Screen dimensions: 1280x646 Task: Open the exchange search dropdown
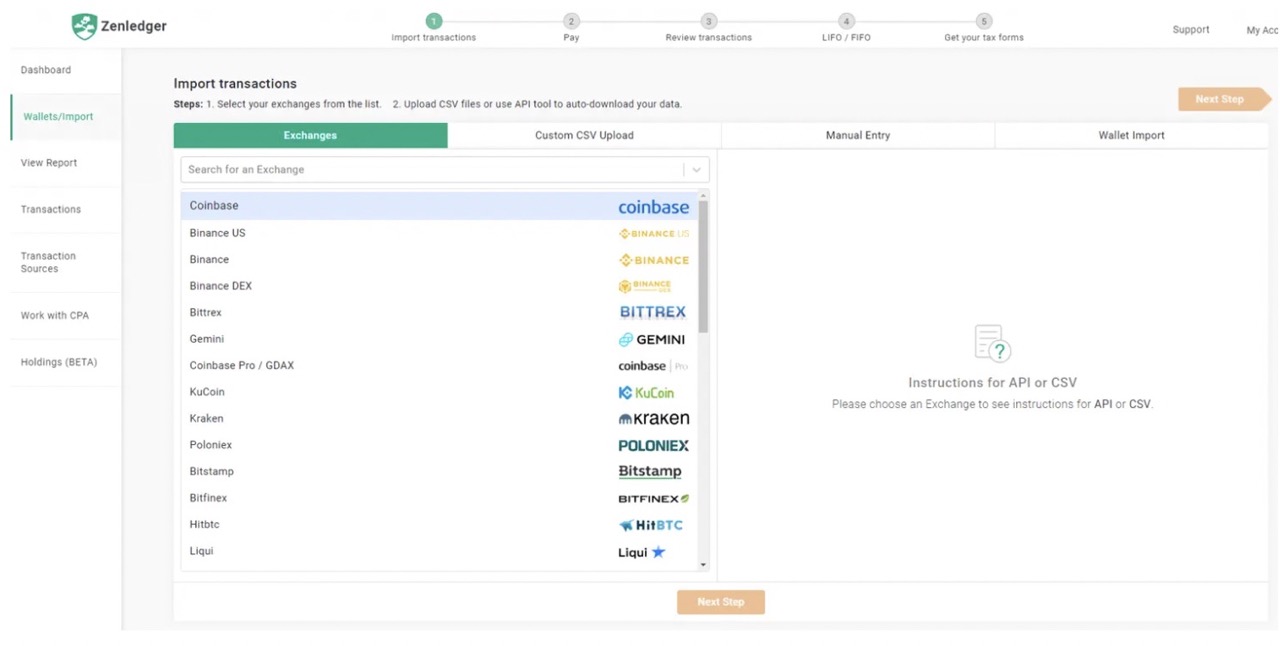tap(696, 169)
